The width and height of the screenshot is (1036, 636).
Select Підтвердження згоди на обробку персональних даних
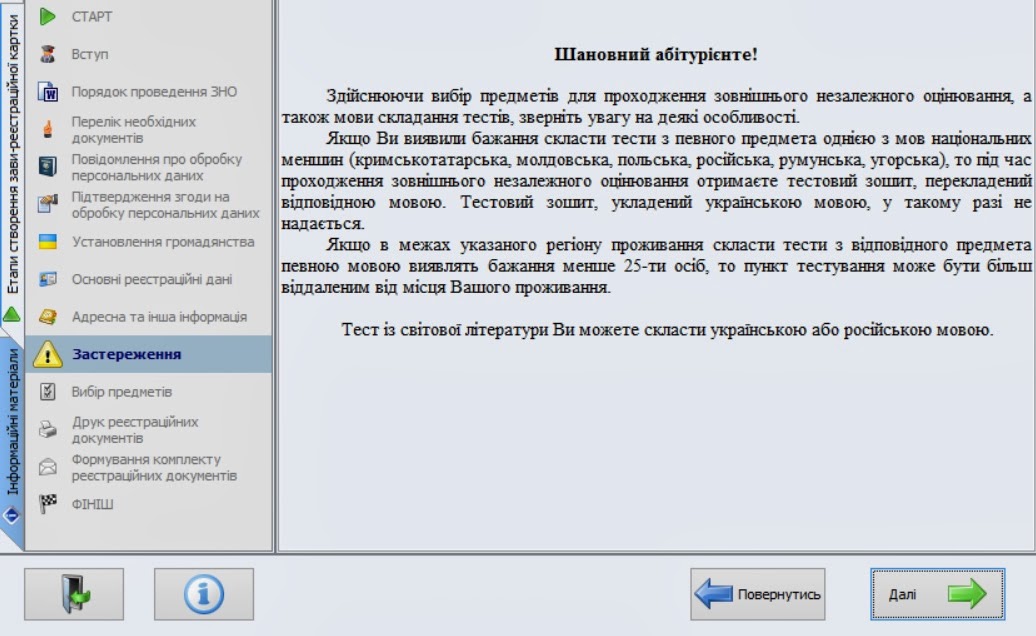point(149,205)
